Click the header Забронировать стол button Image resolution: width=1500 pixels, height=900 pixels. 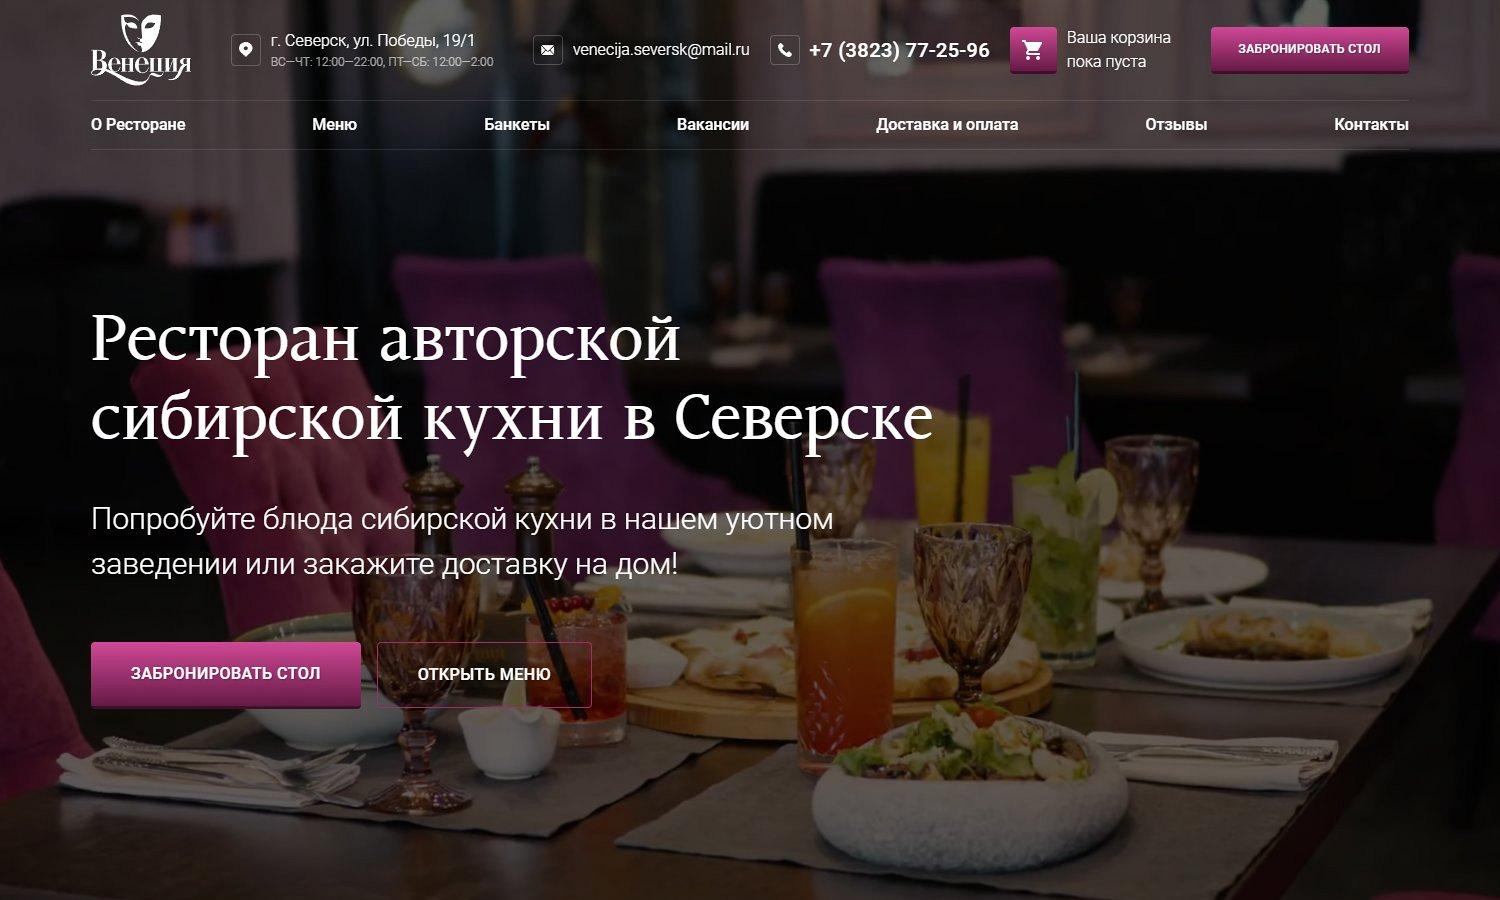[1309, 49]
